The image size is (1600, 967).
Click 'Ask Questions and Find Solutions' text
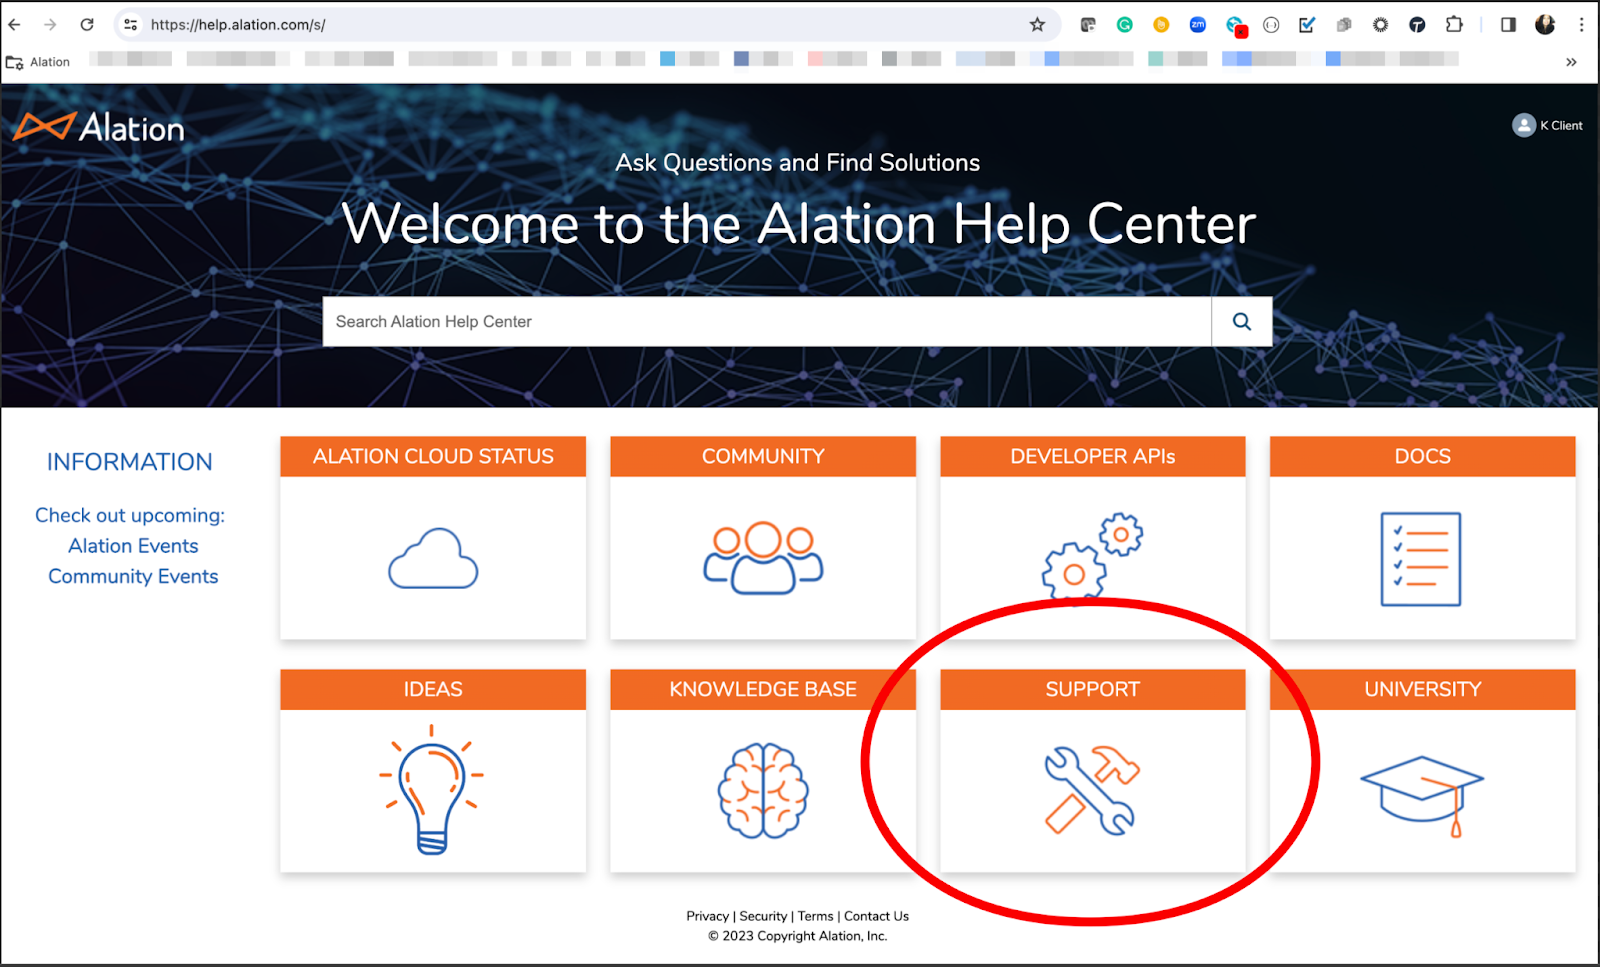coord(798,163)
